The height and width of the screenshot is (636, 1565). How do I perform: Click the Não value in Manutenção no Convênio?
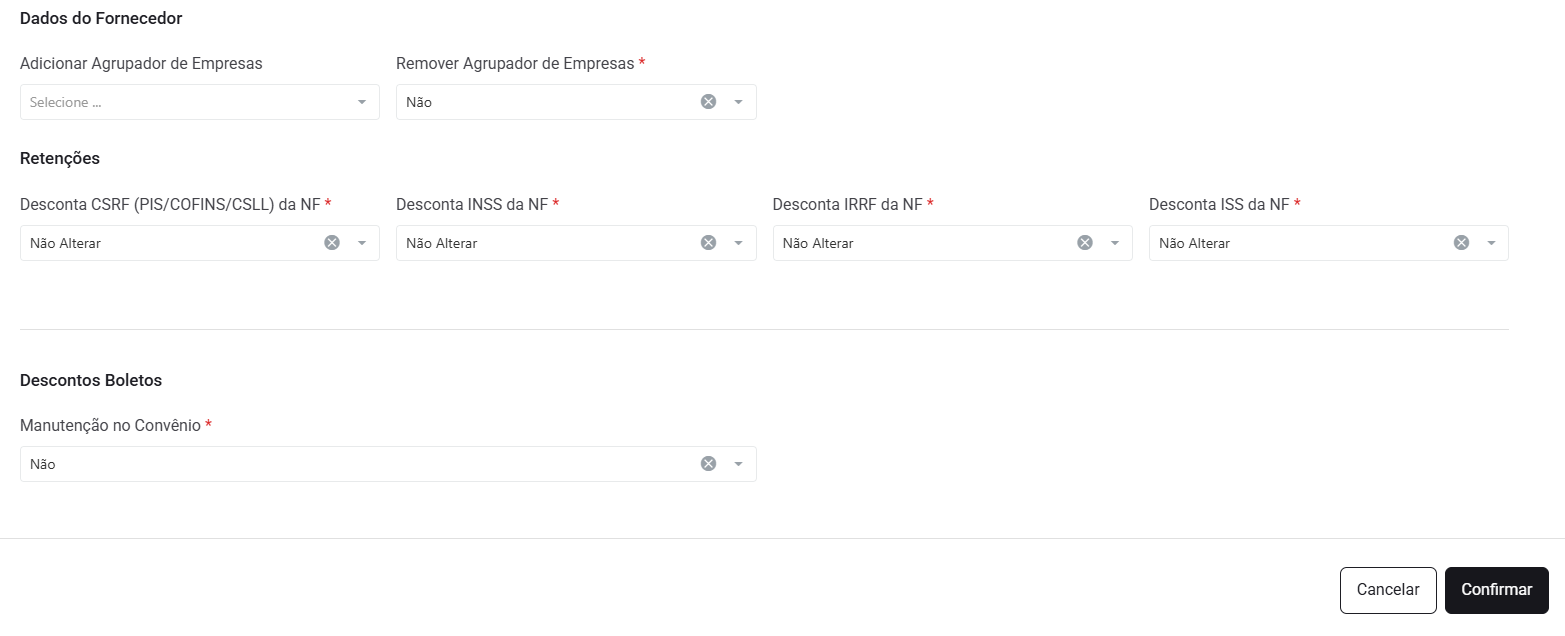(43, 464)
